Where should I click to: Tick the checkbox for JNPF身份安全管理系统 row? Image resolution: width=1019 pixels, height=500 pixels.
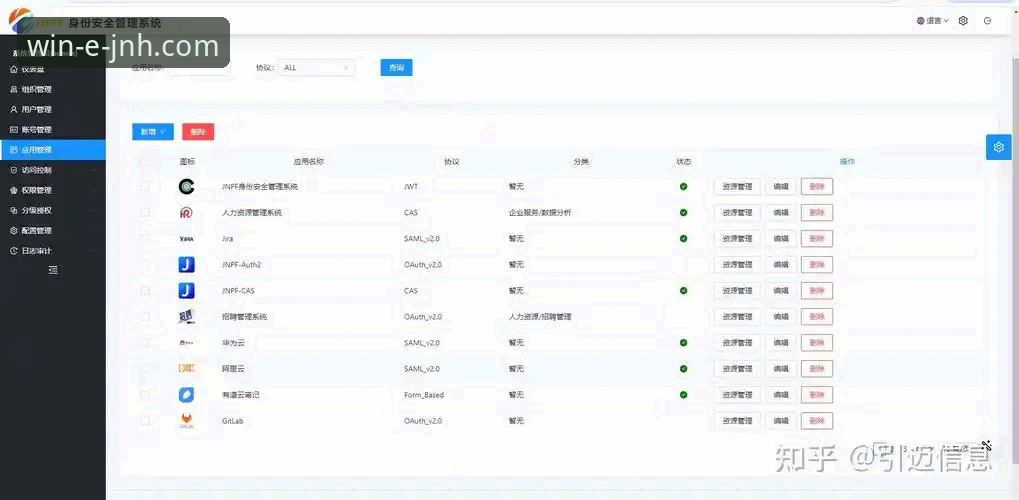pyautogui.click(x=145, y=187)
